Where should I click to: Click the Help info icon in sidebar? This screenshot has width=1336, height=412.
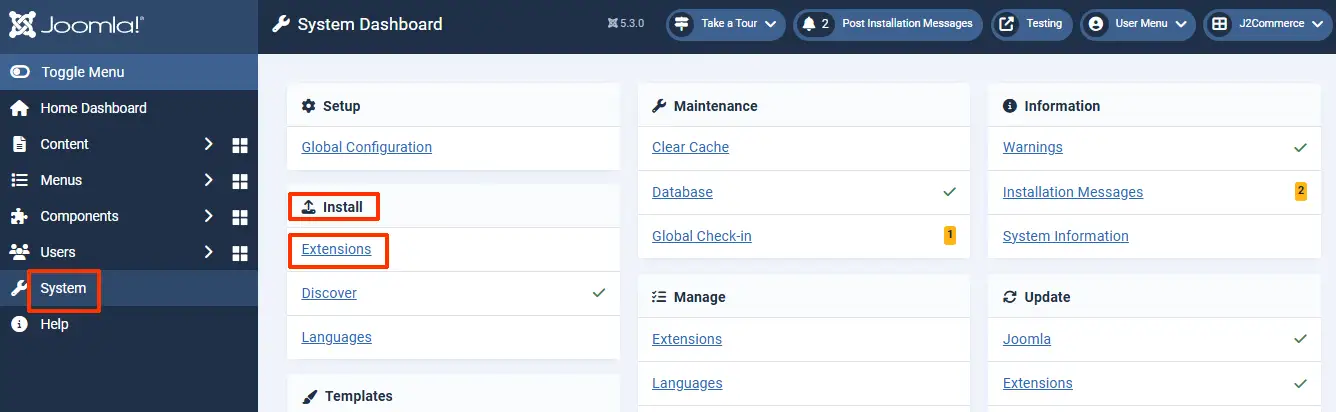pos(19,324)
